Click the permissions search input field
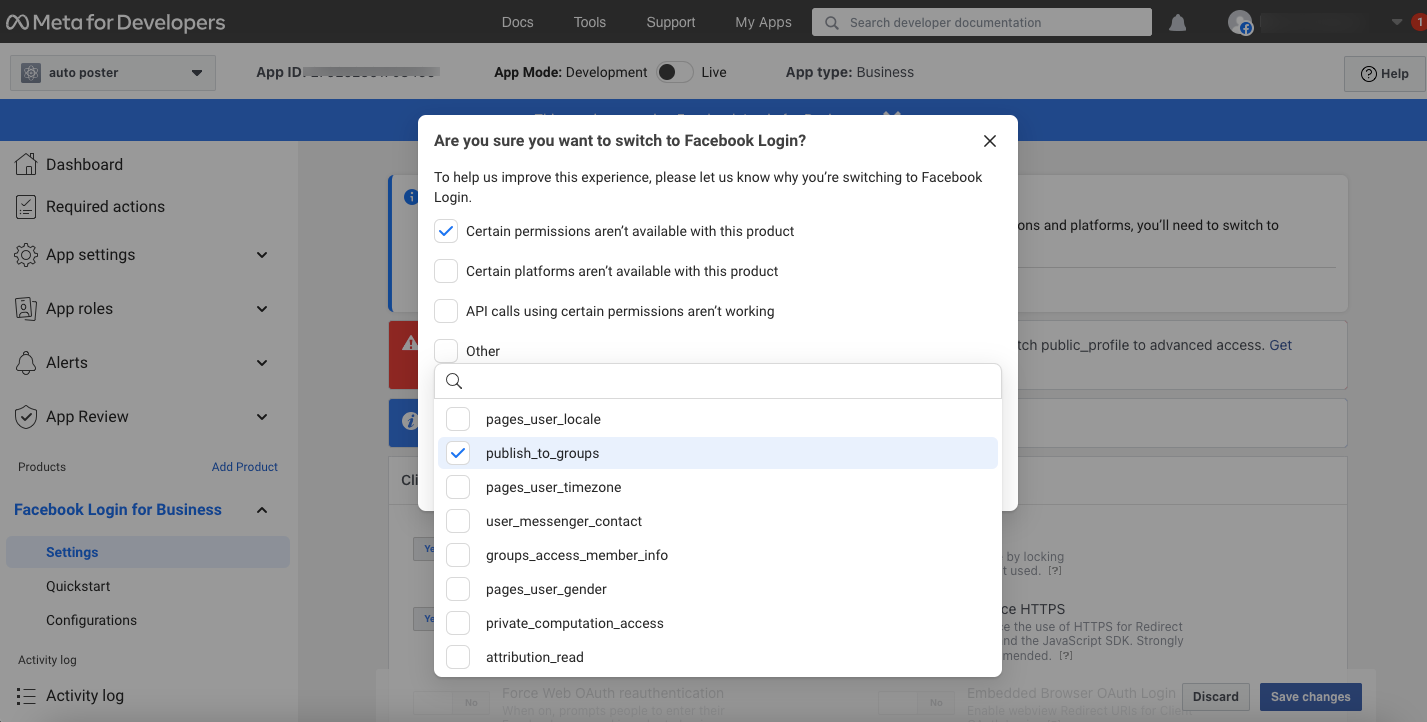Screen dimensions: 1427x722 pyautogui.click(x=718, y=381)
